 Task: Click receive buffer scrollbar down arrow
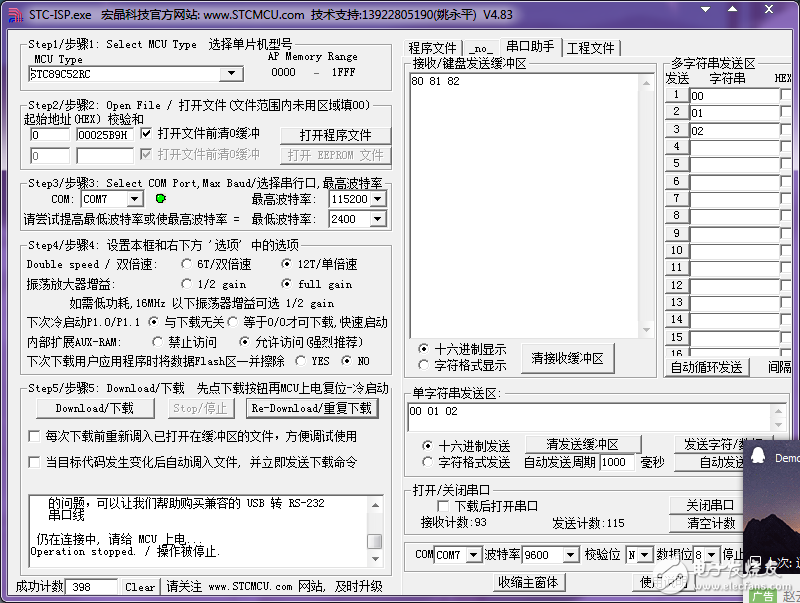pyautogui.click(x=646, y=330)
